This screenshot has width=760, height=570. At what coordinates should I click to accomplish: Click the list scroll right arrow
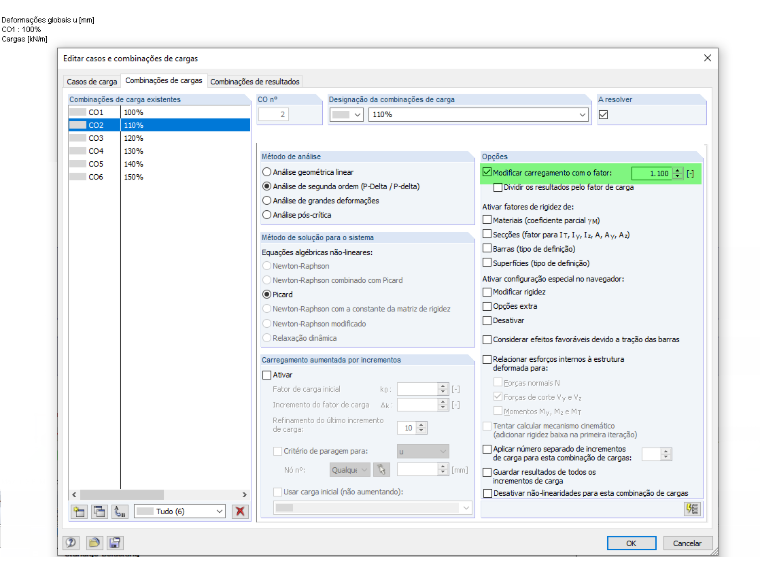click(x=244, y=495)
